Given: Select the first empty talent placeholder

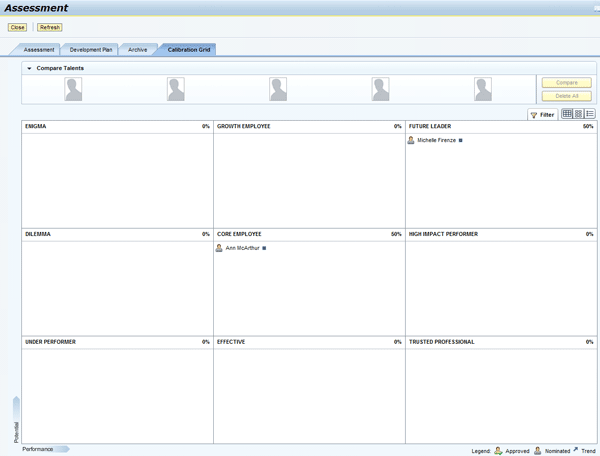Looking at the screenshot, I should pos(74,89).
